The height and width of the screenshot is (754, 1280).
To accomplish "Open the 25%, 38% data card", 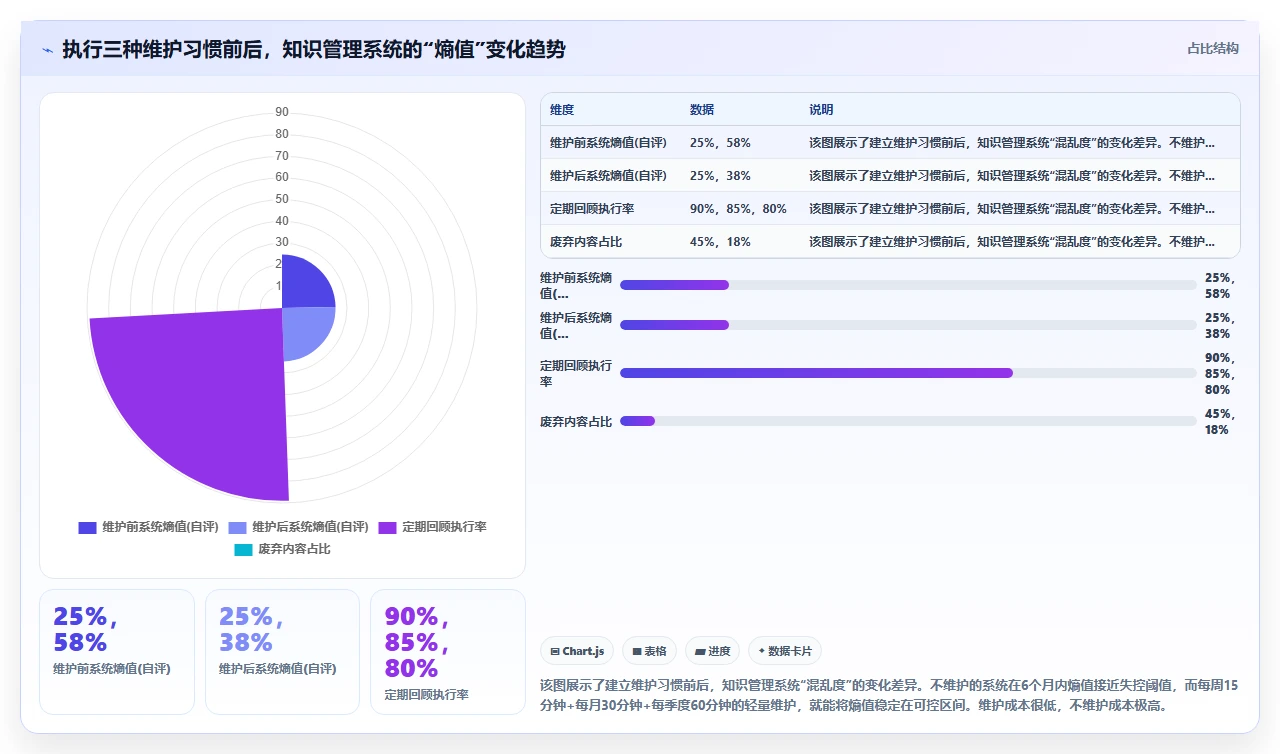I will (282, 652).
